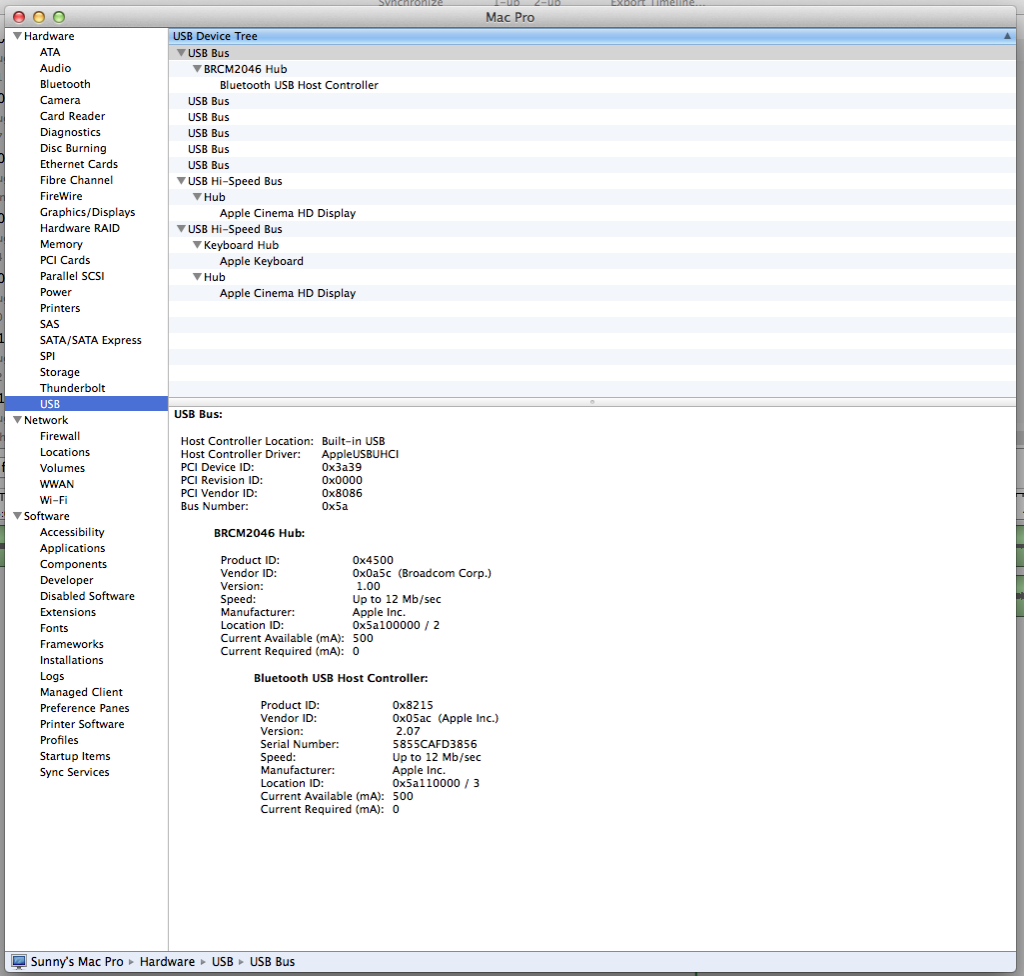
Task: Select Volumes under Network
Action: click(62, 468)
